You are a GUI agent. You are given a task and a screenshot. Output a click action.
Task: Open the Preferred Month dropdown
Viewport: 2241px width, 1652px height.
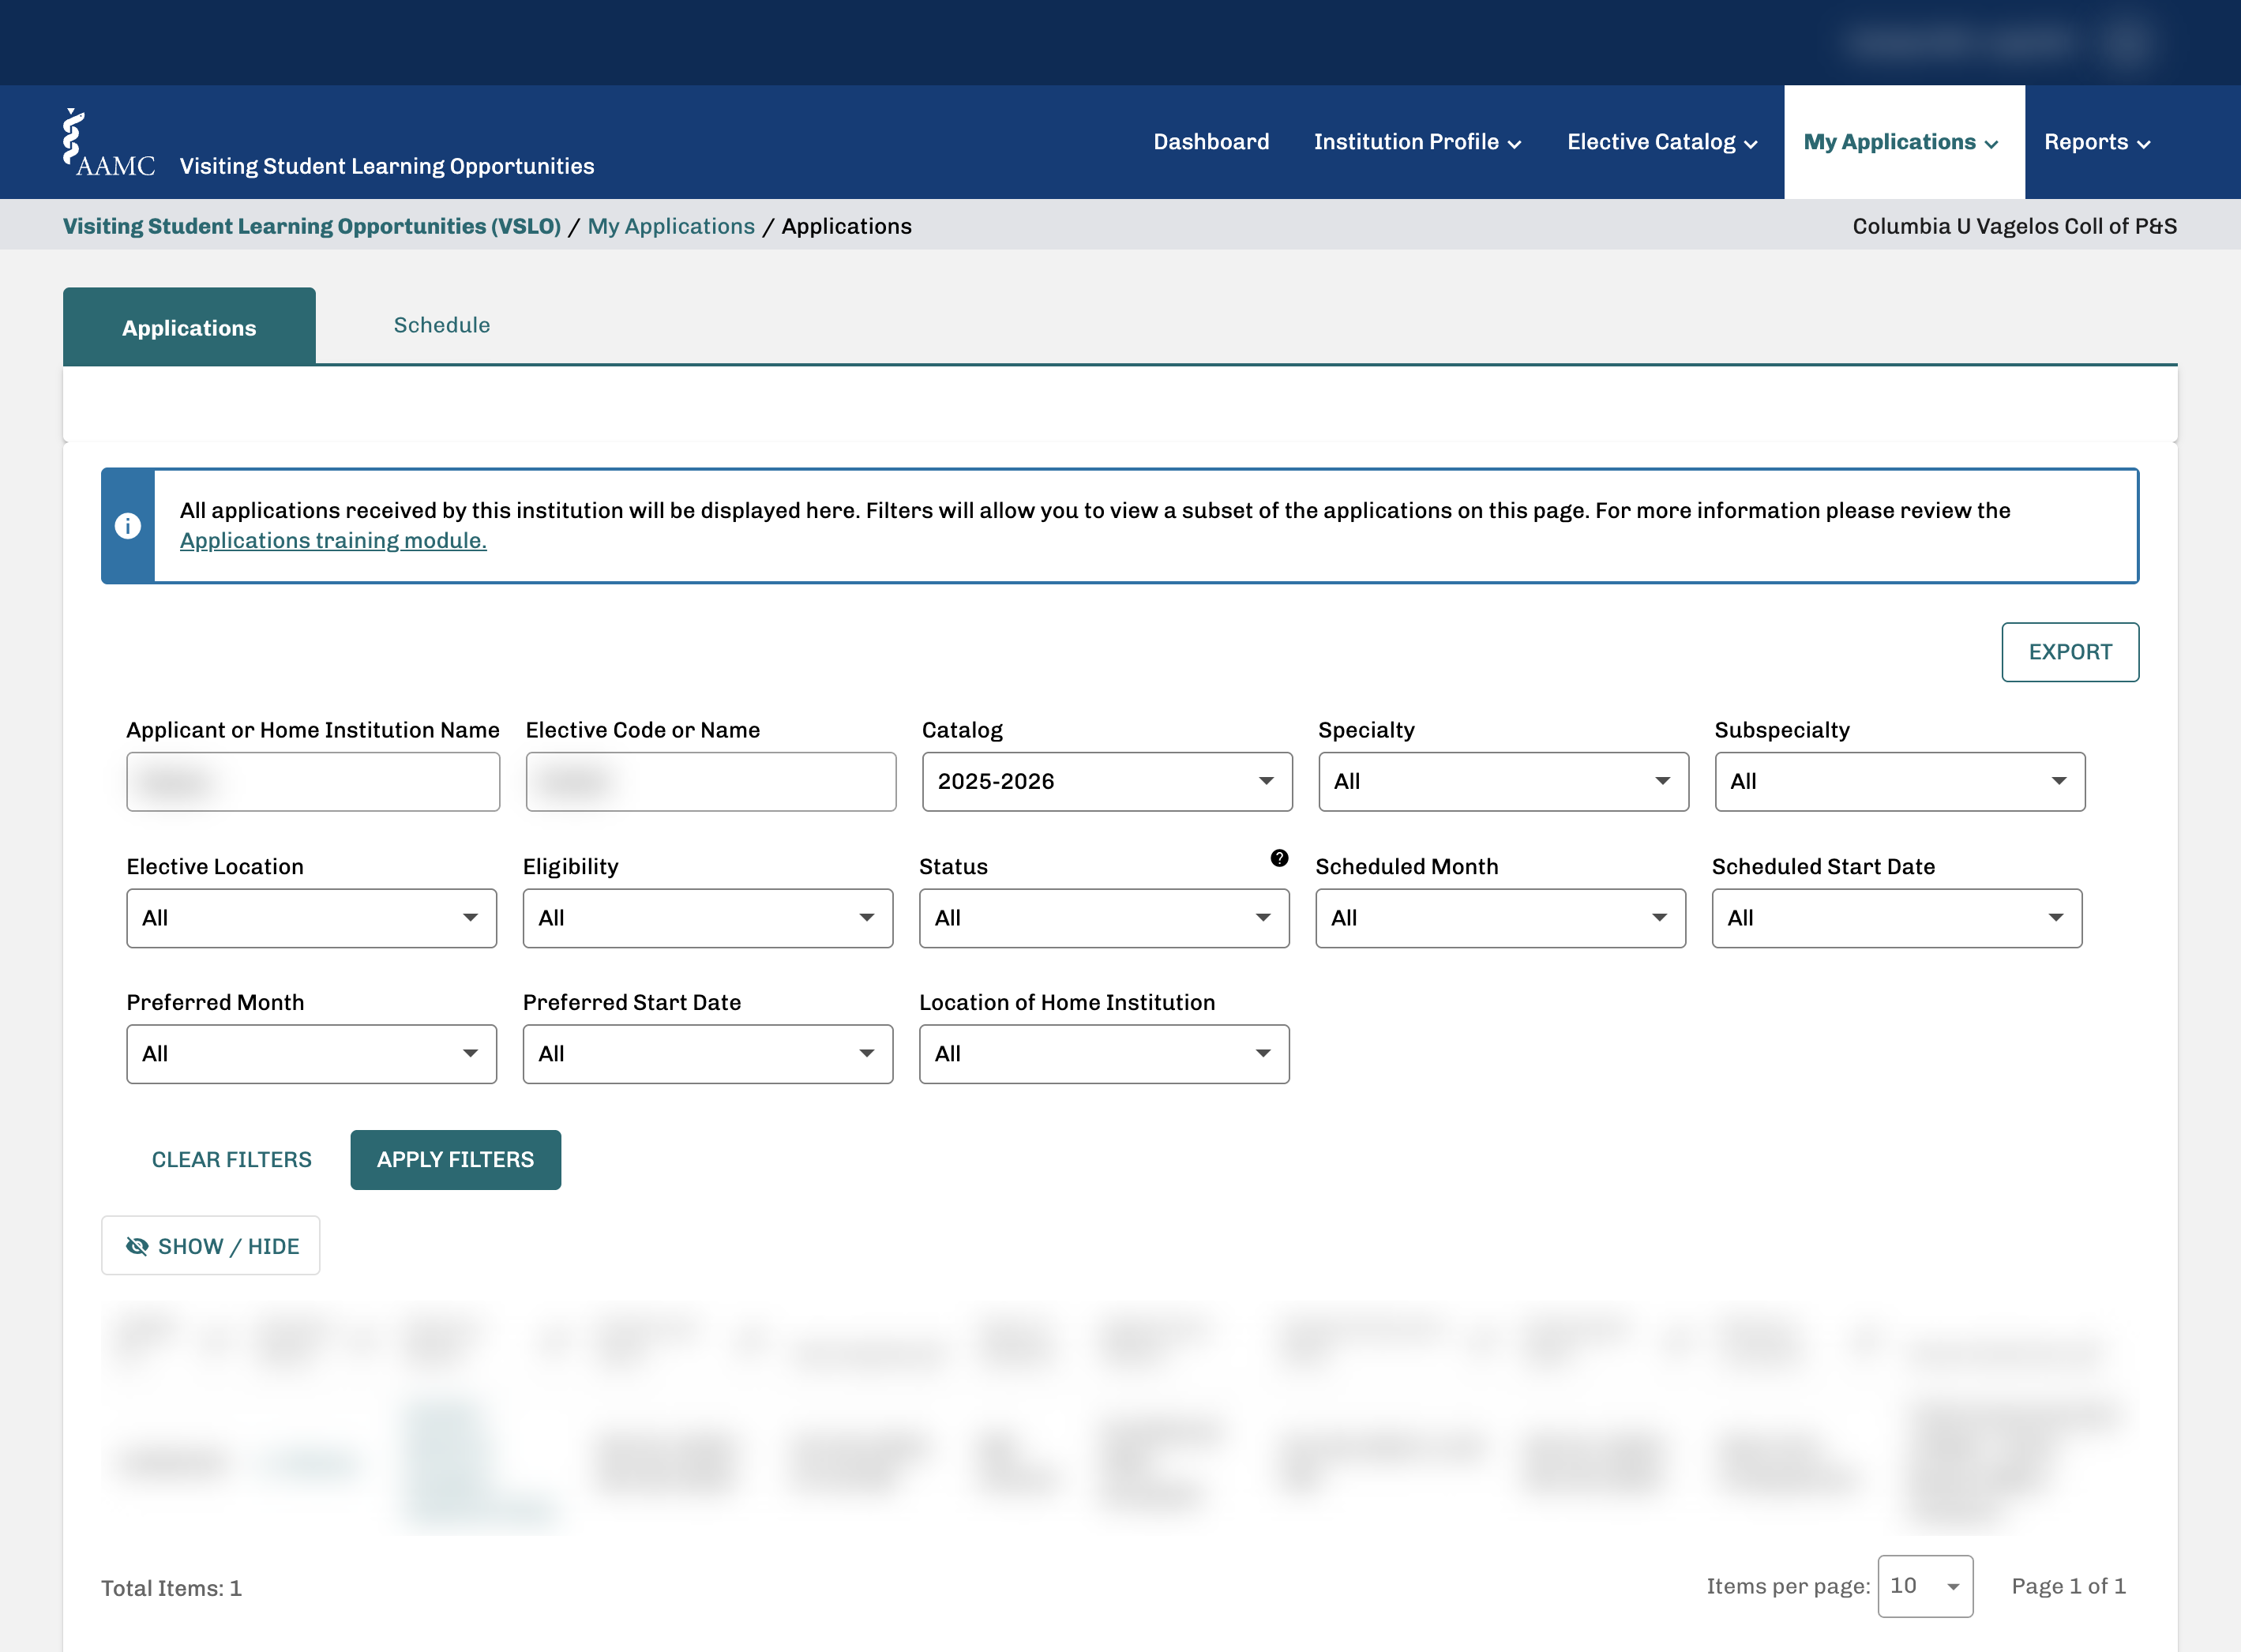(x=312, y=1054)
